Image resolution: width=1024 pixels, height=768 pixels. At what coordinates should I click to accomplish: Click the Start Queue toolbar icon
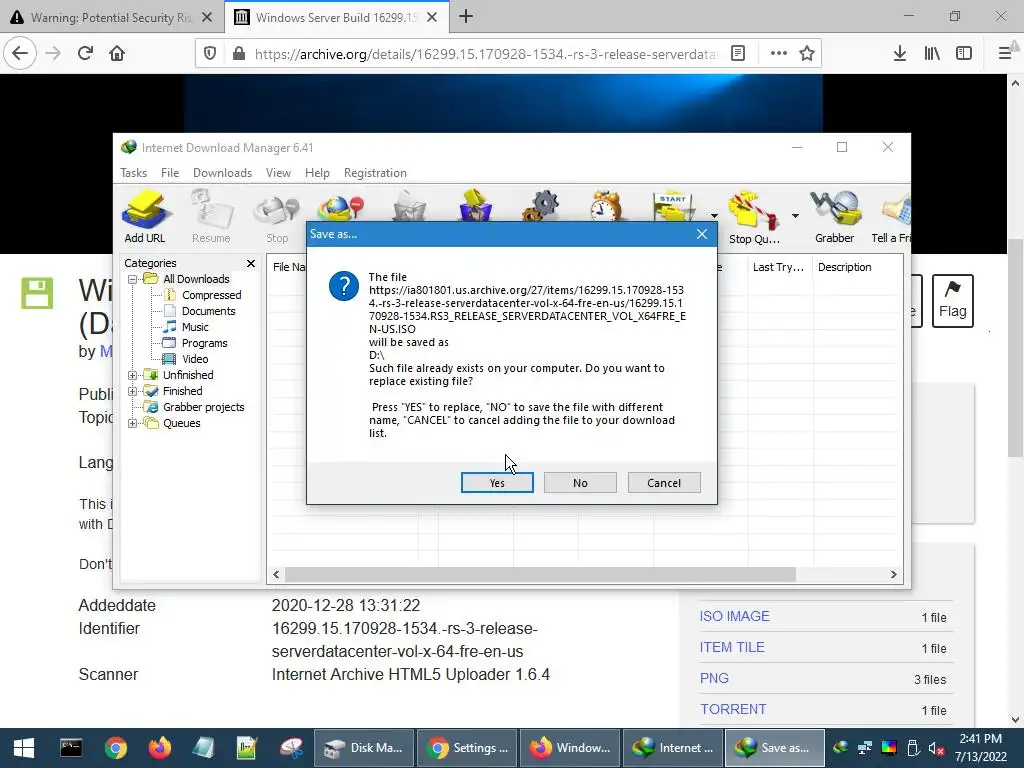click(x=674, y=206)
